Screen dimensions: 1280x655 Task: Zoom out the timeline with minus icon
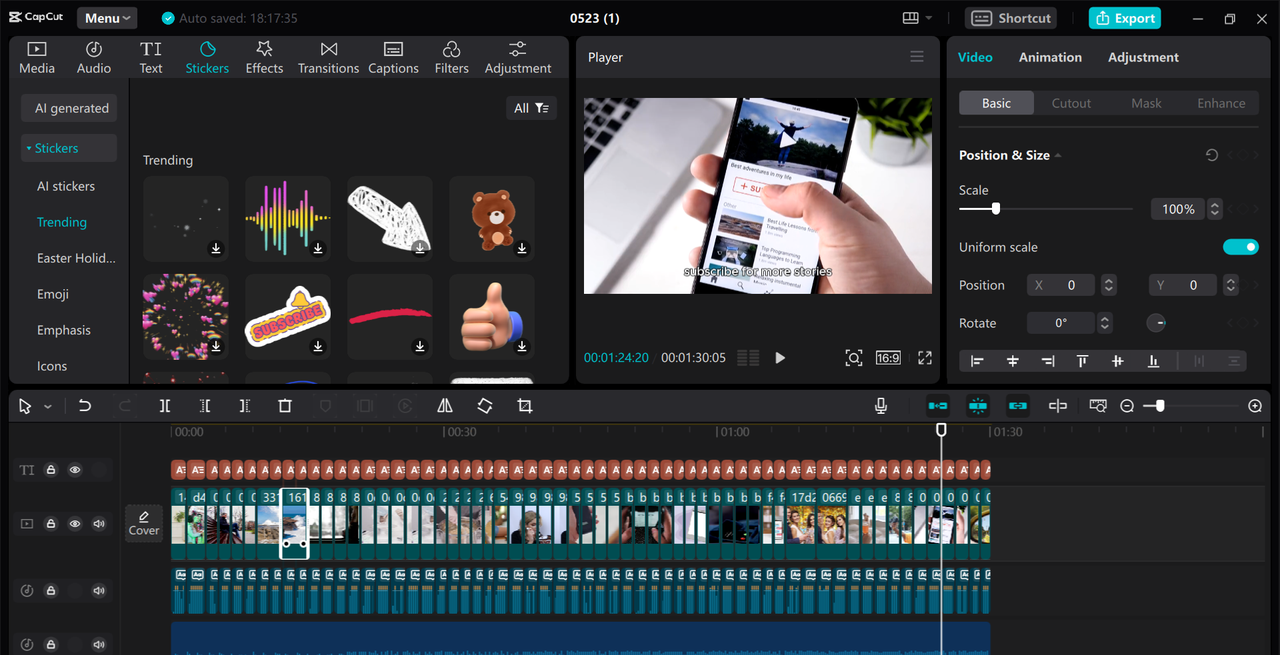tap(1127, 406)
